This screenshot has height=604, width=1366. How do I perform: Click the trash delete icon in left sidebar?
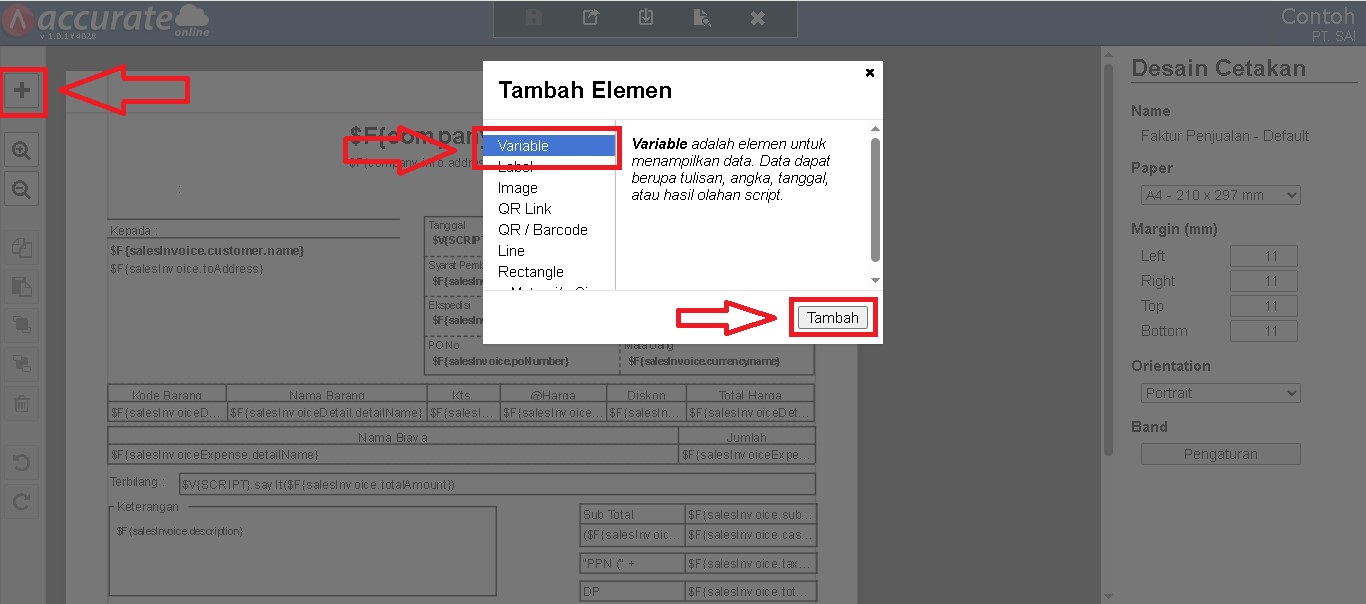[21, 404]
